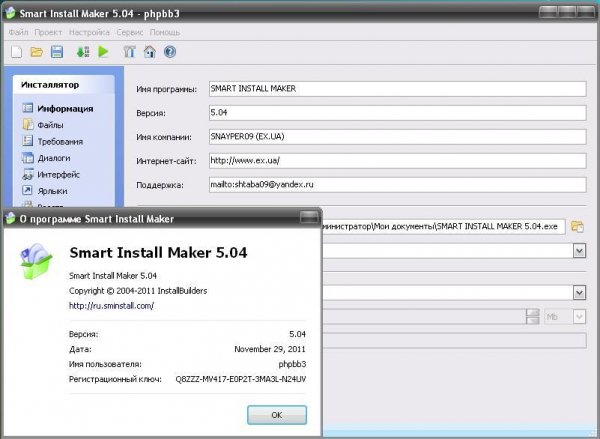This screenshot has width=600, height=439.
Task: Click the About dialog title bar icon
Action: pos(10,219)
